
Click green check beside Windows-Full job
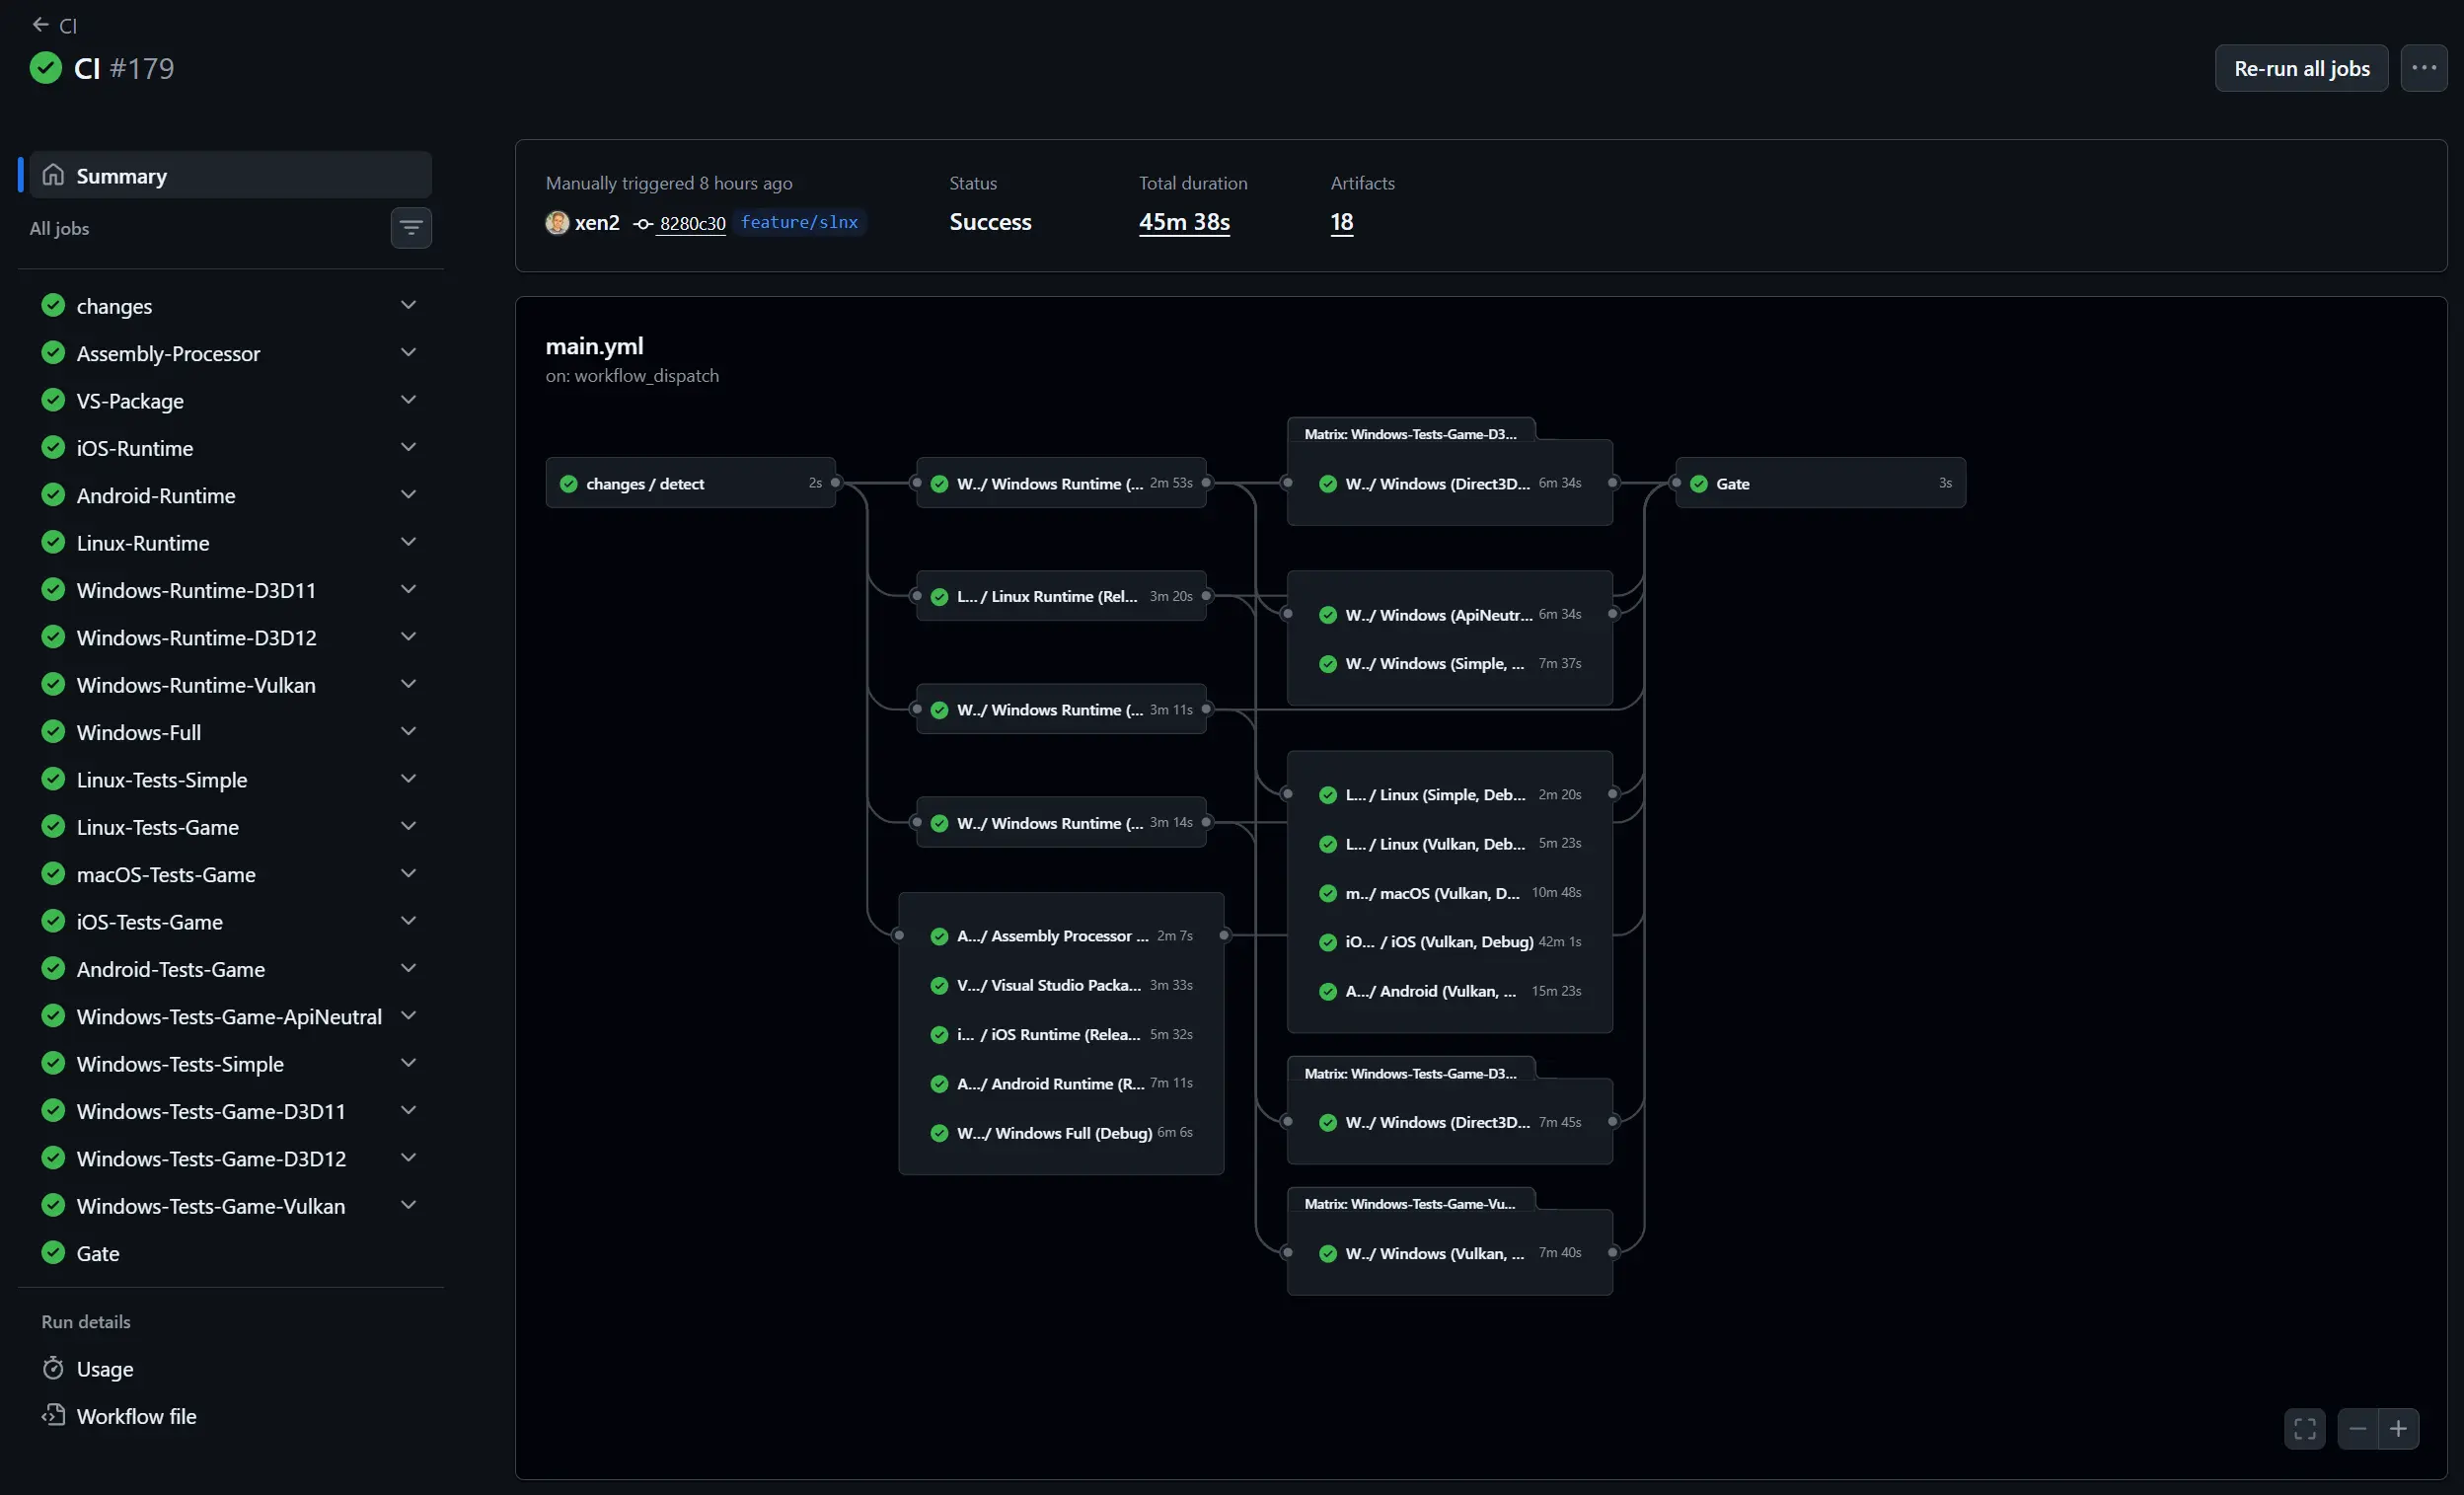53,732
